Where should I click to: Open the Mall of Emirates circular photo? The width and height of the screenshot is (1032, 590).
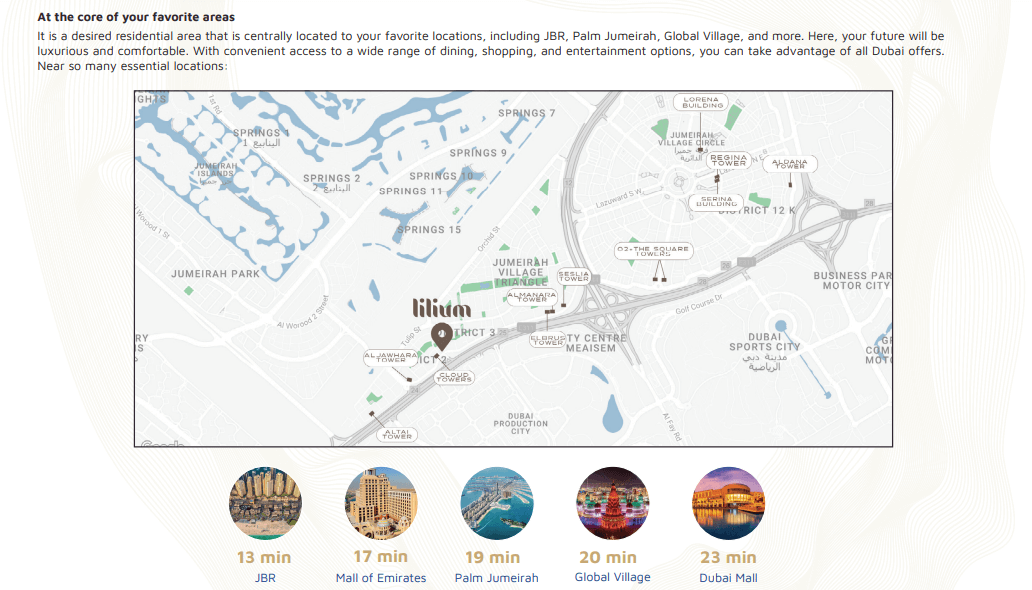point(381,504)
